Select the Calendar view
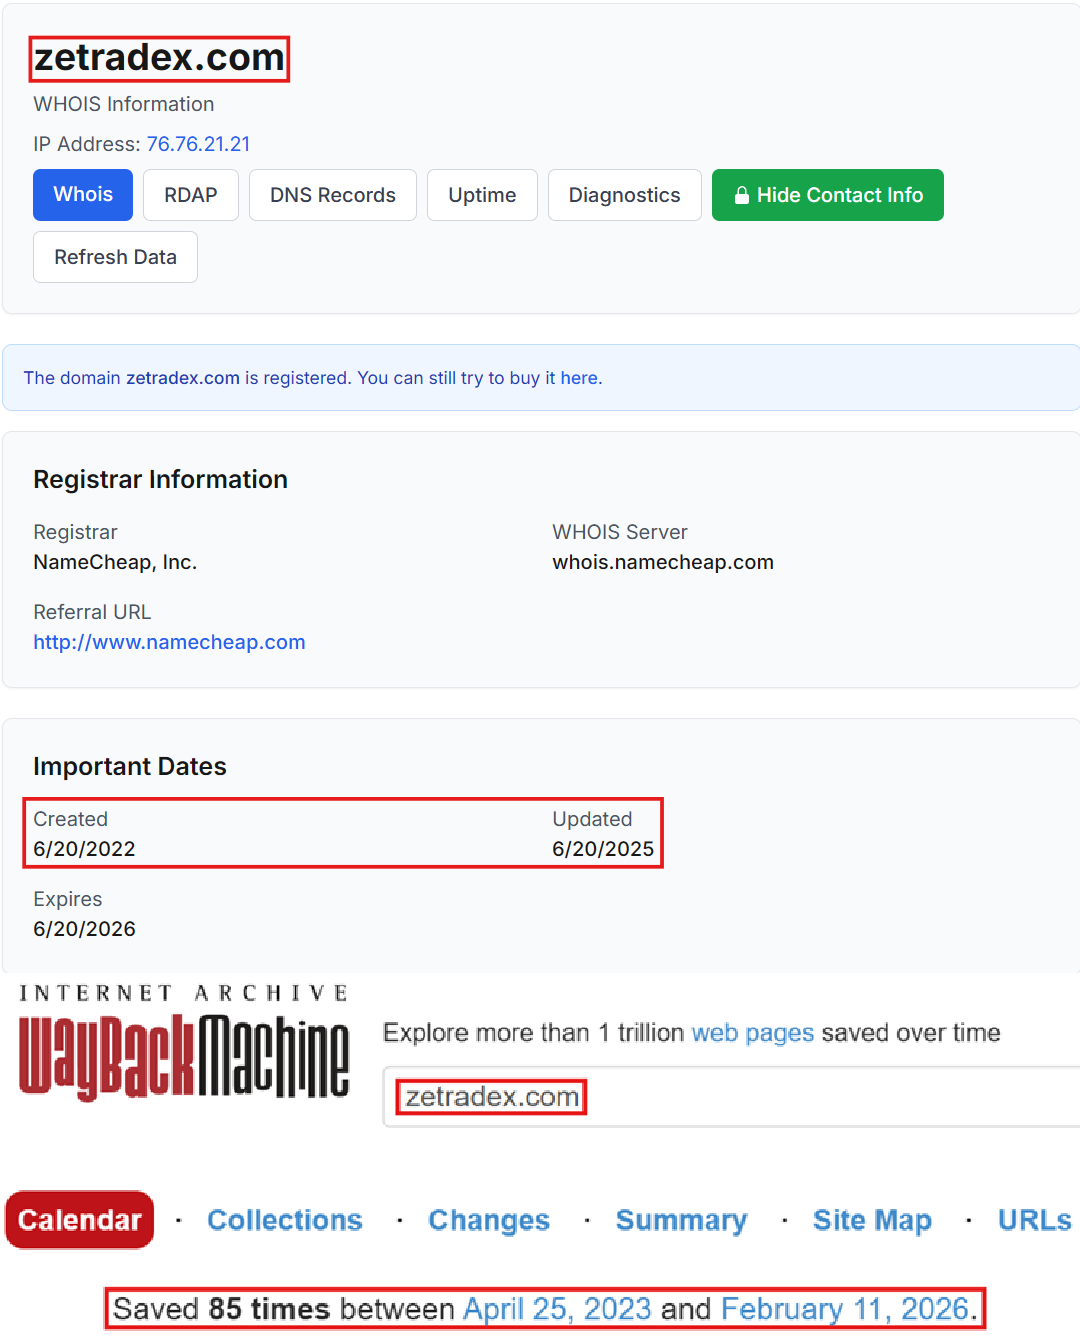1080x1336 pixels. pyautogui.click(x=79, y=1219)
